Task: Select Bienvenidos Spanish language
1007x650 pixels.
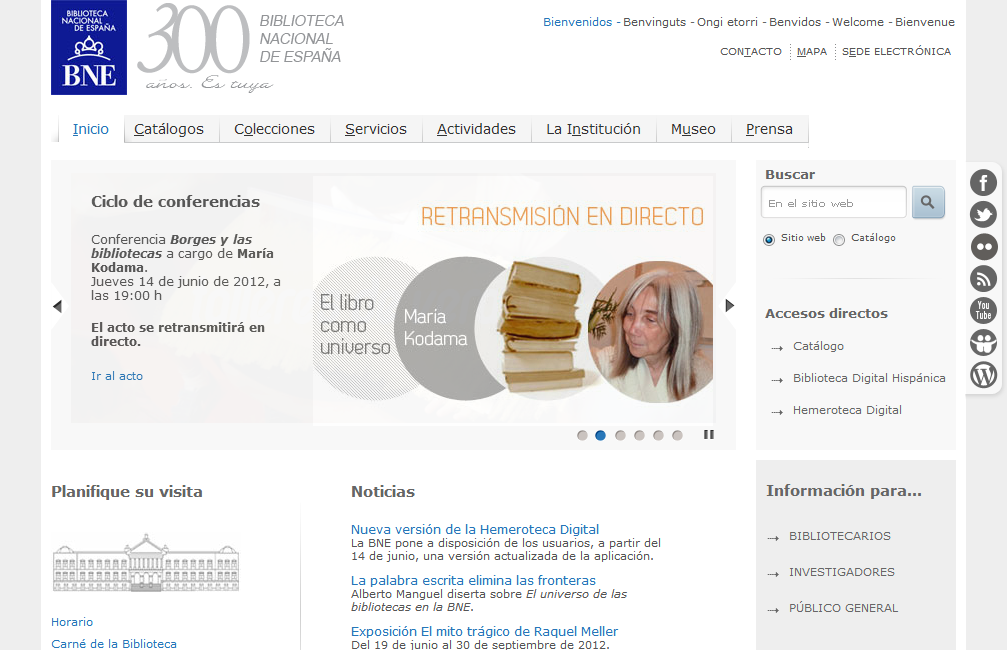Action: 577,22
